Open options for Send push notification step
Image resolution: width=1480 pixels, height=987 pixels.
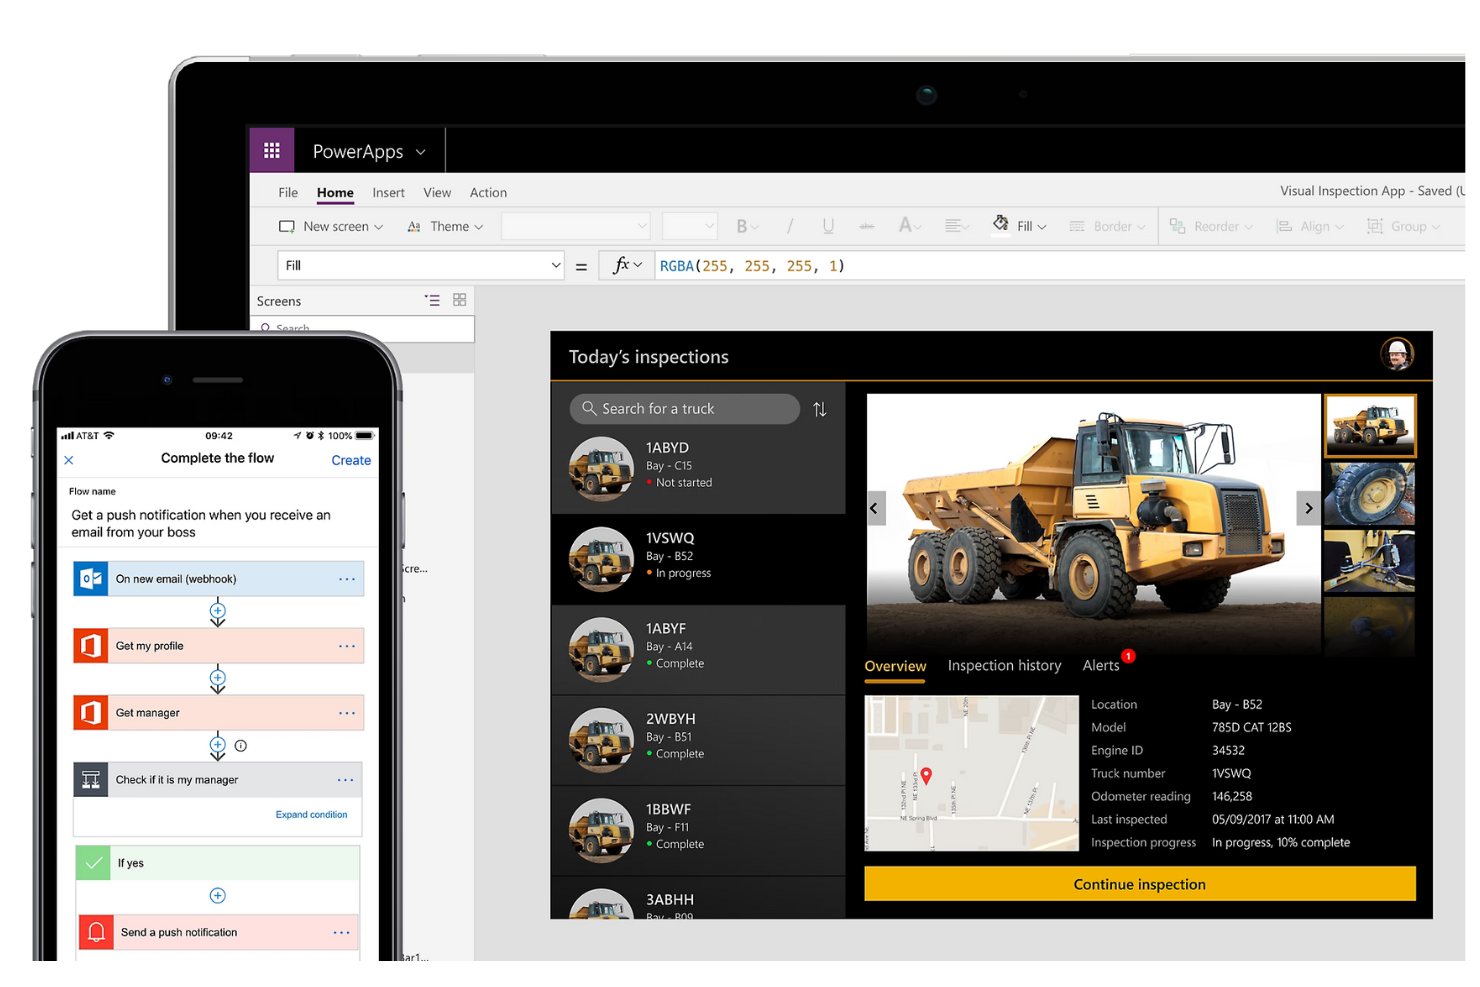point(342,933)
